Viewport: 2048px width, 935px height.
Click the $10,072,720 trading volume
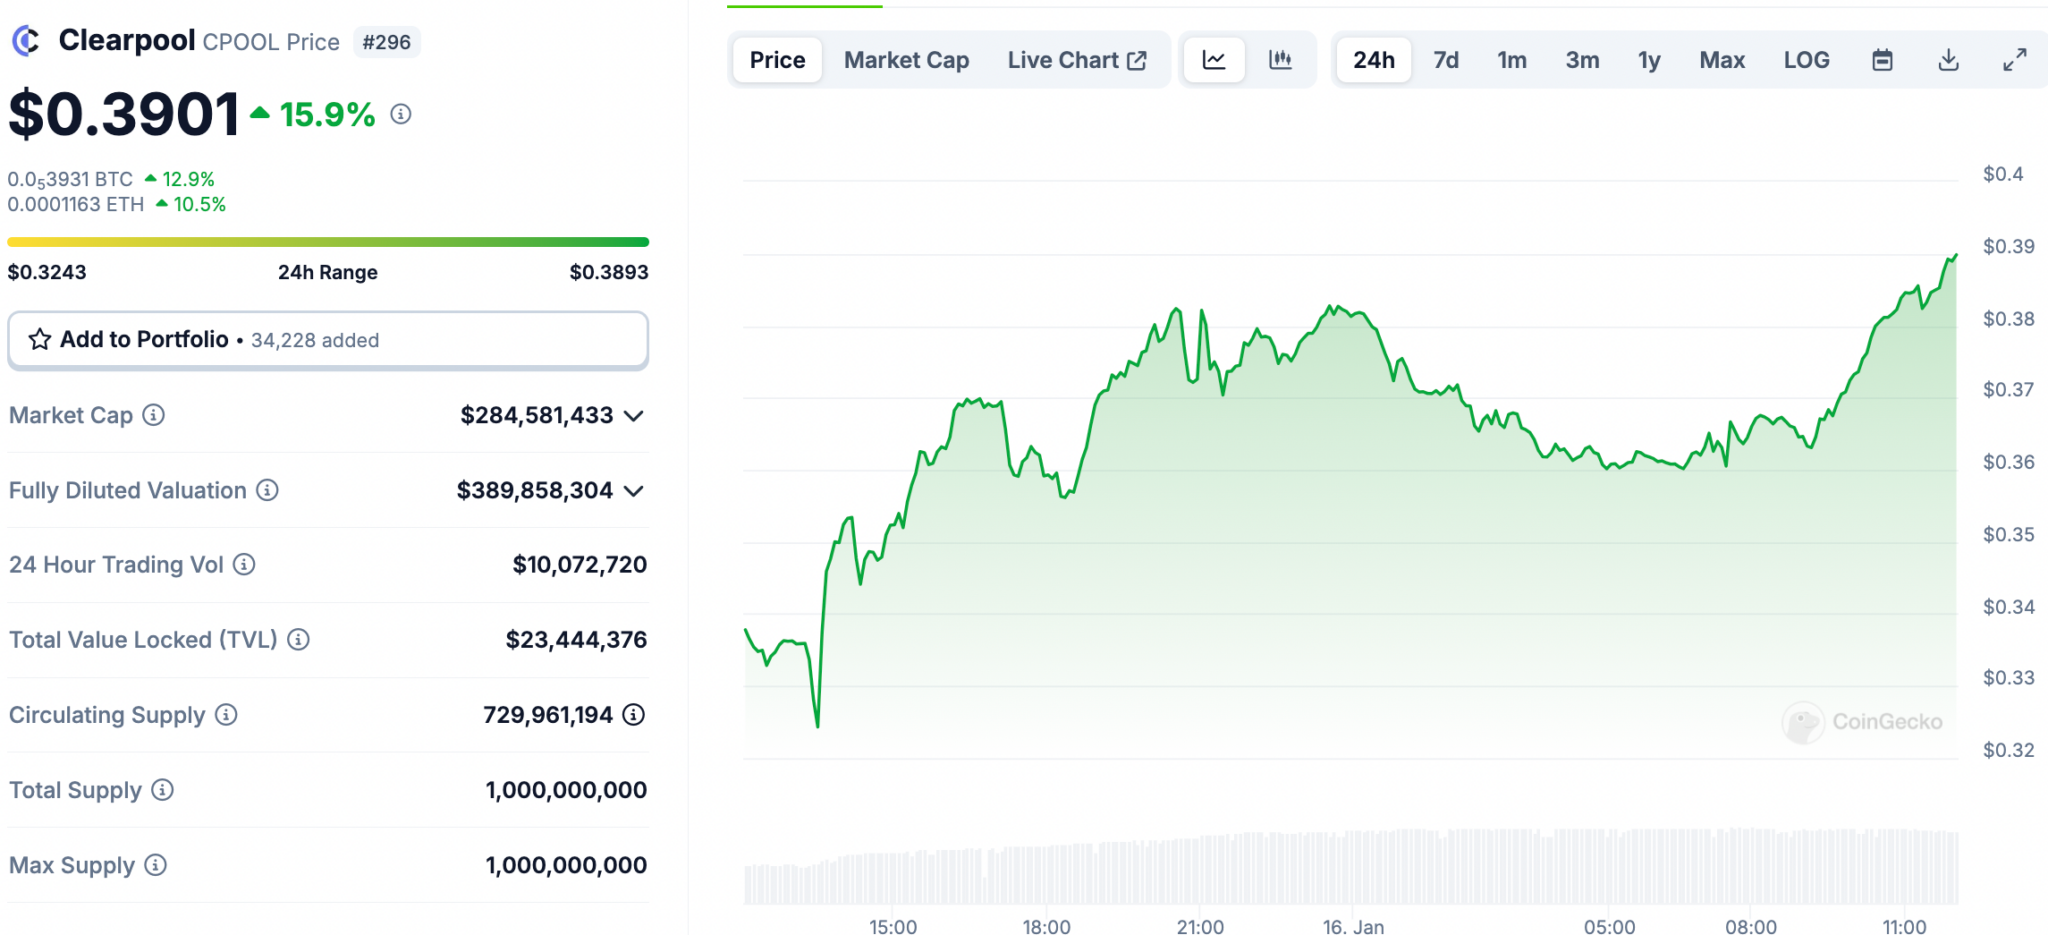(580, 565)
